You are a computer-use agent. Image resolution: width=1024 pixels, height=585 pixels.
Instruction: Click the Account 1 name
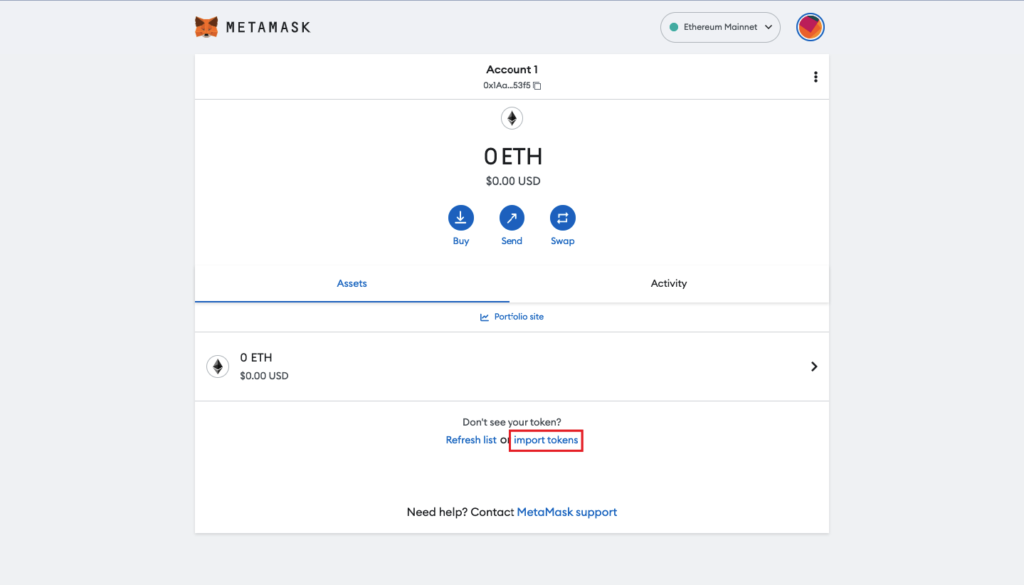click(512, 69)
